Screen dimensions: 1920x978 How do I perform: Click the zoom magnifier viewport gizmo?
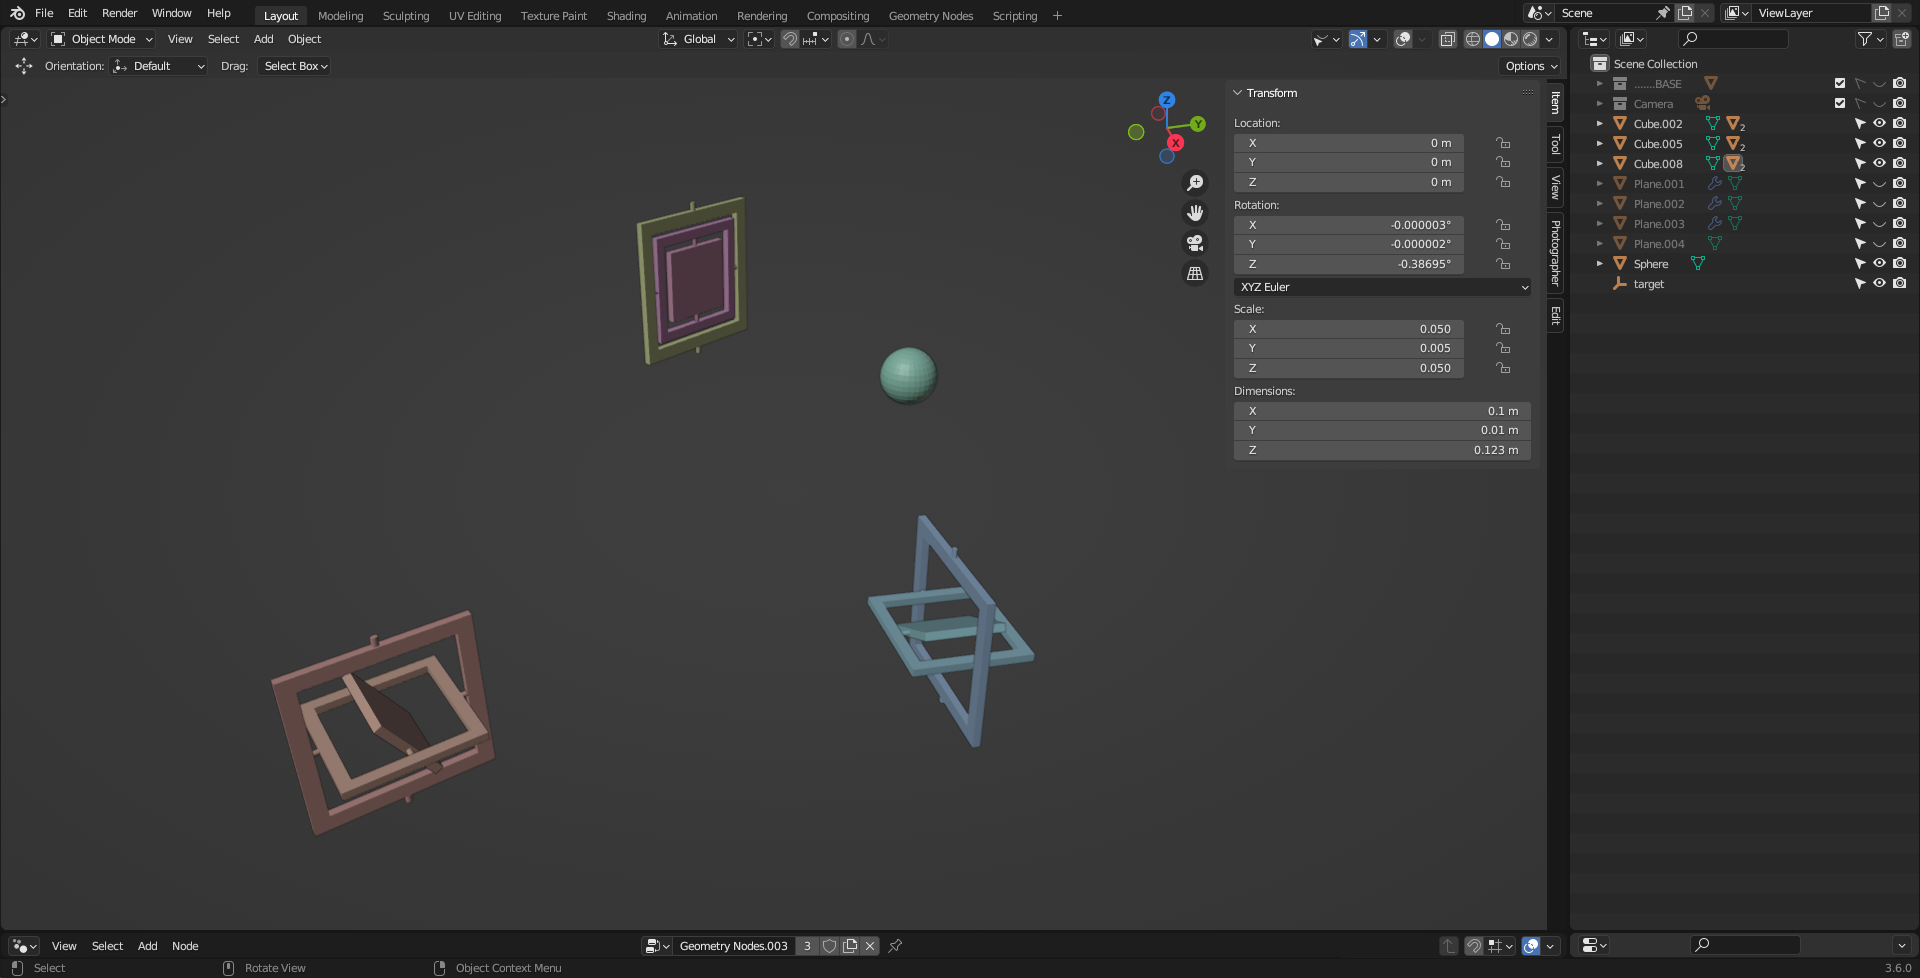pyautogui.click(x=1195, y=183)
